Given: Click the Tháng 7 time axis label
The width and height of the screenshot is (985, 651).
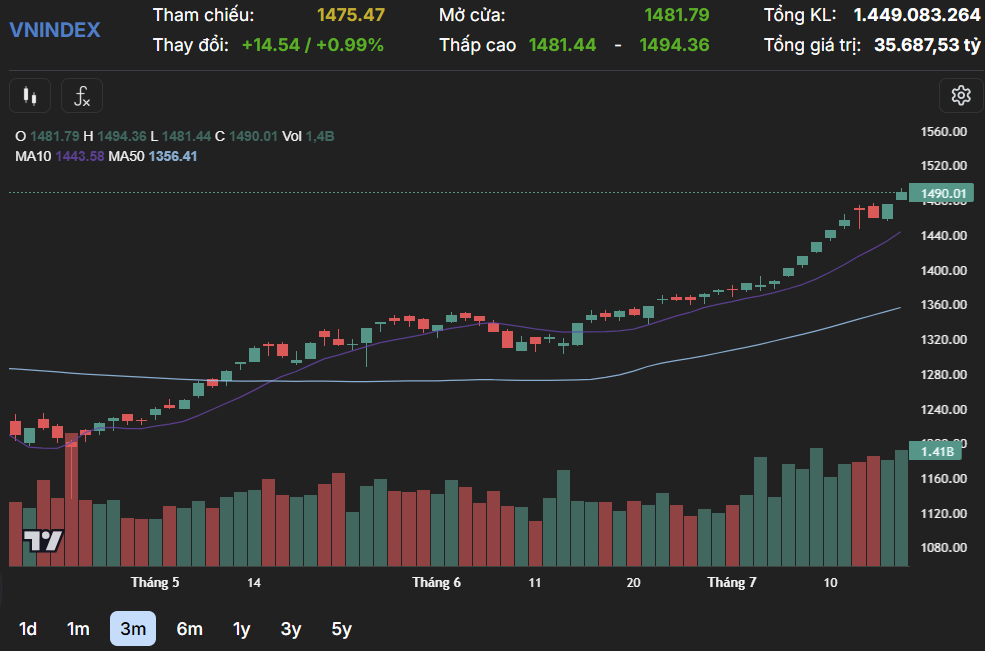Looking at the screenshot, I should point(732,582).
